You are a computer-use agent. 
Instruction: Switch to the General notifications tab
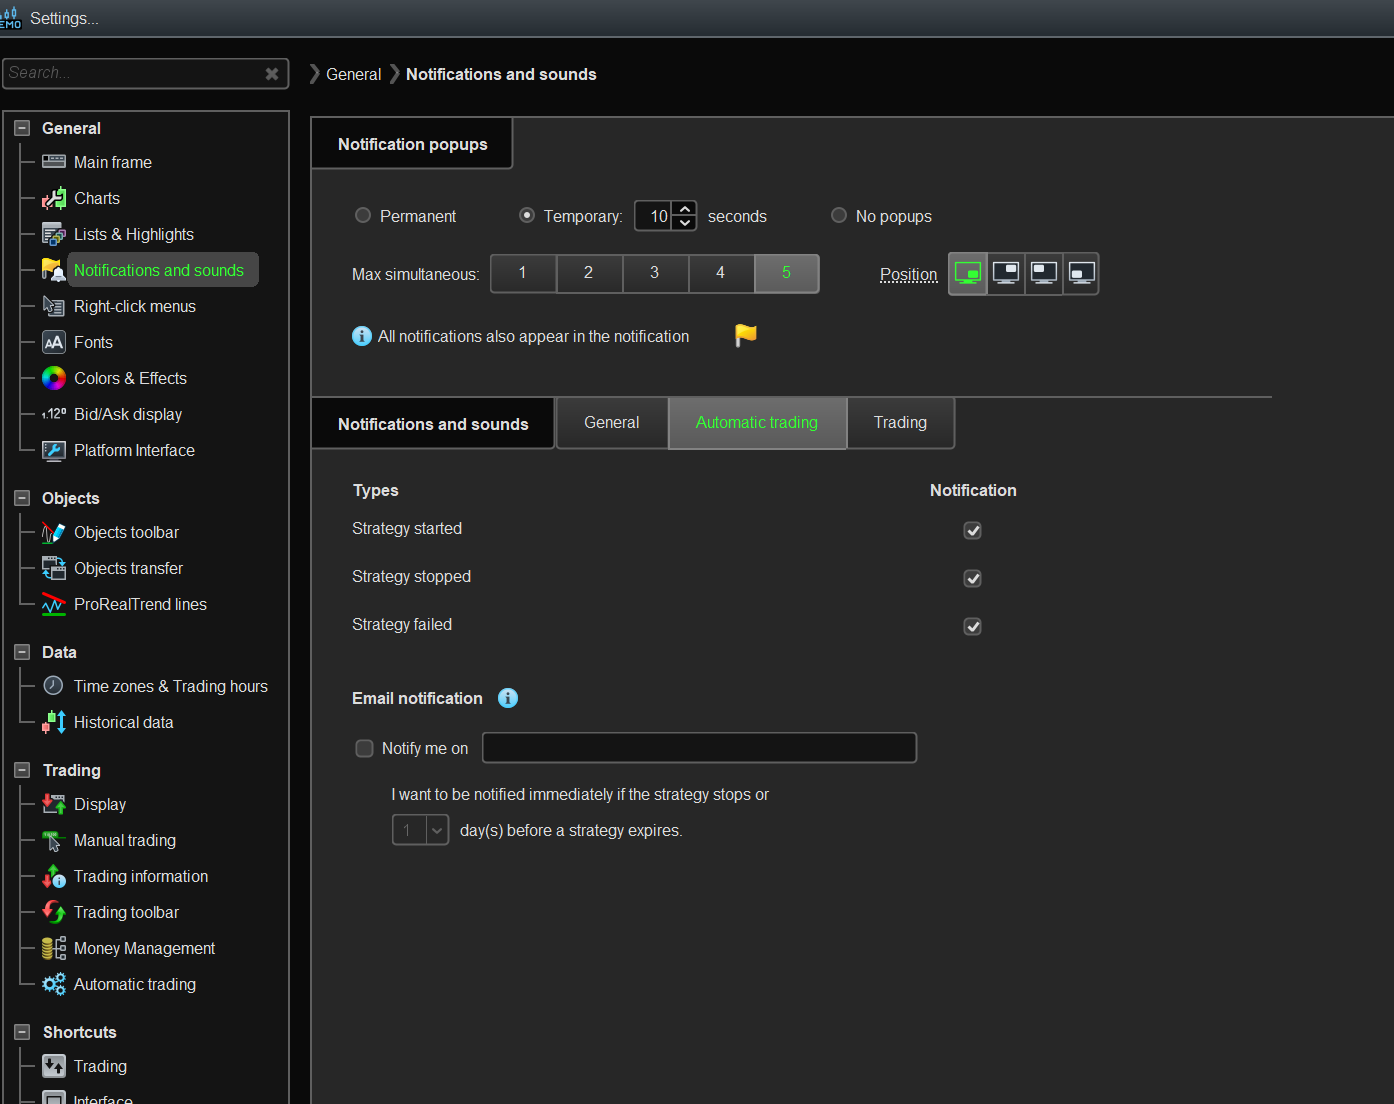(611, 423)
